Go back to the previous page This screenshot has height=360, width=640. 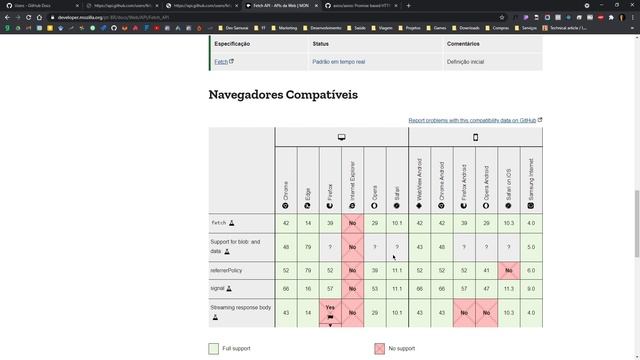(x=7, y=18)
